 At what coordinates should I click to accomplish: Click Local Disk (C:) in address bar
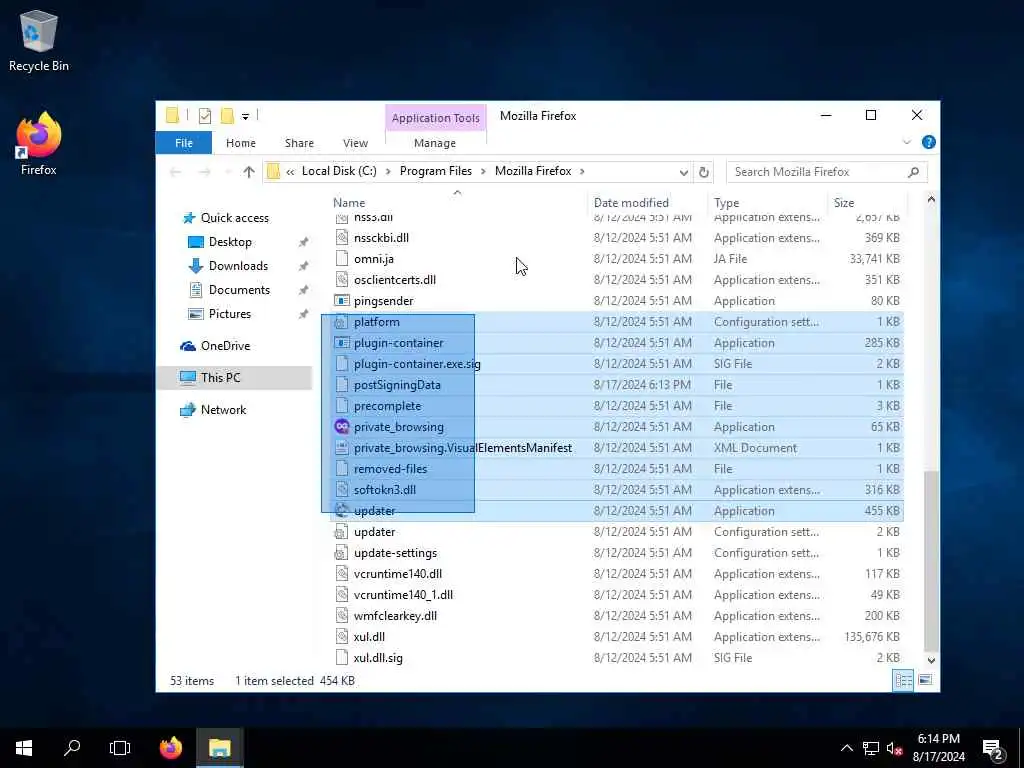[339, 171]
